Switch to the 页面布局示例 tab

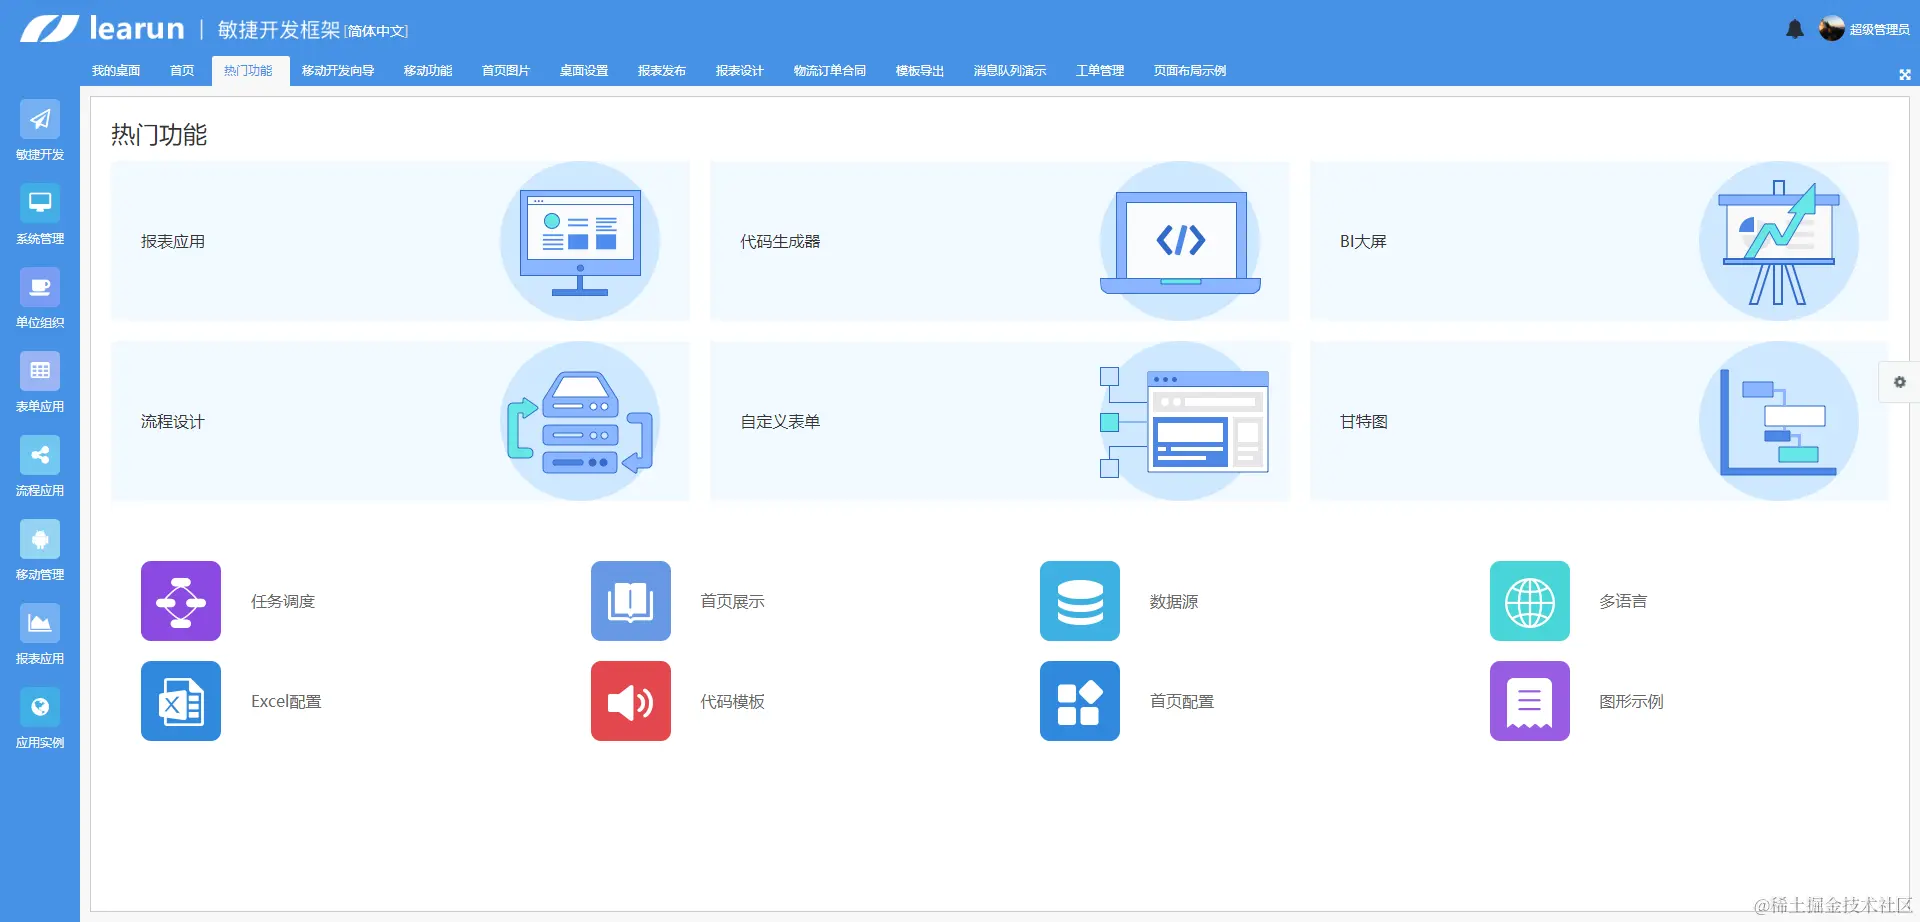pyautogui.click(x=1190, y=71)
